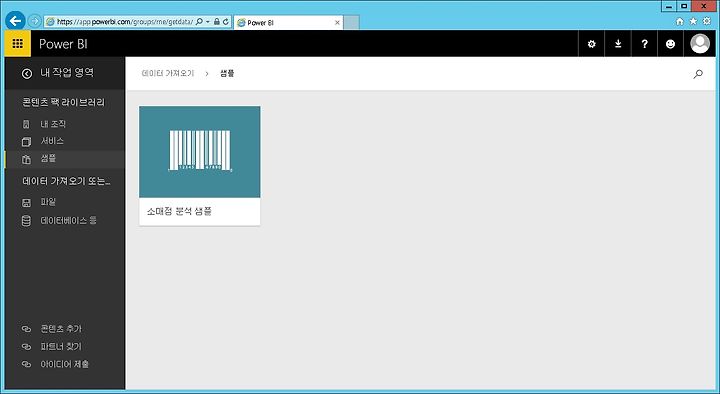720x394 pixels.
Task: Refresh the page with the reload icon
Action: coord(226,22)
